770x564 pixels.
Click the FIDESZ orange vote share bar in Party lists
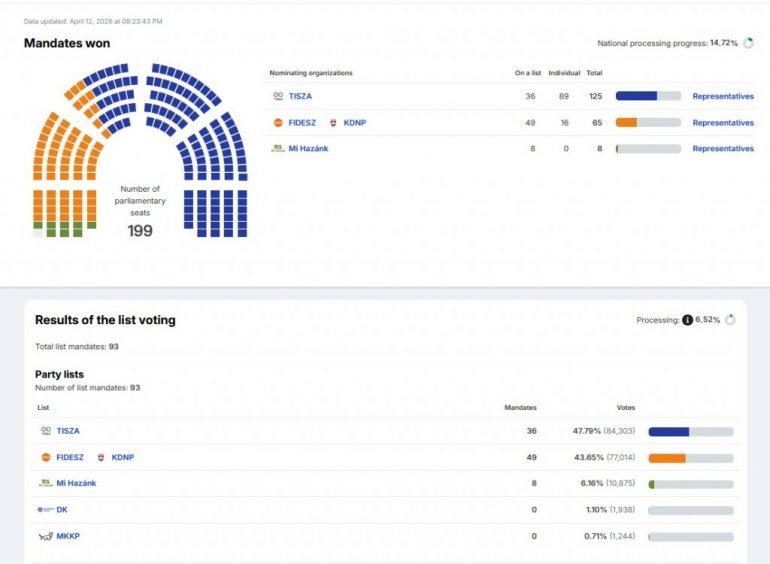[667, 458]
